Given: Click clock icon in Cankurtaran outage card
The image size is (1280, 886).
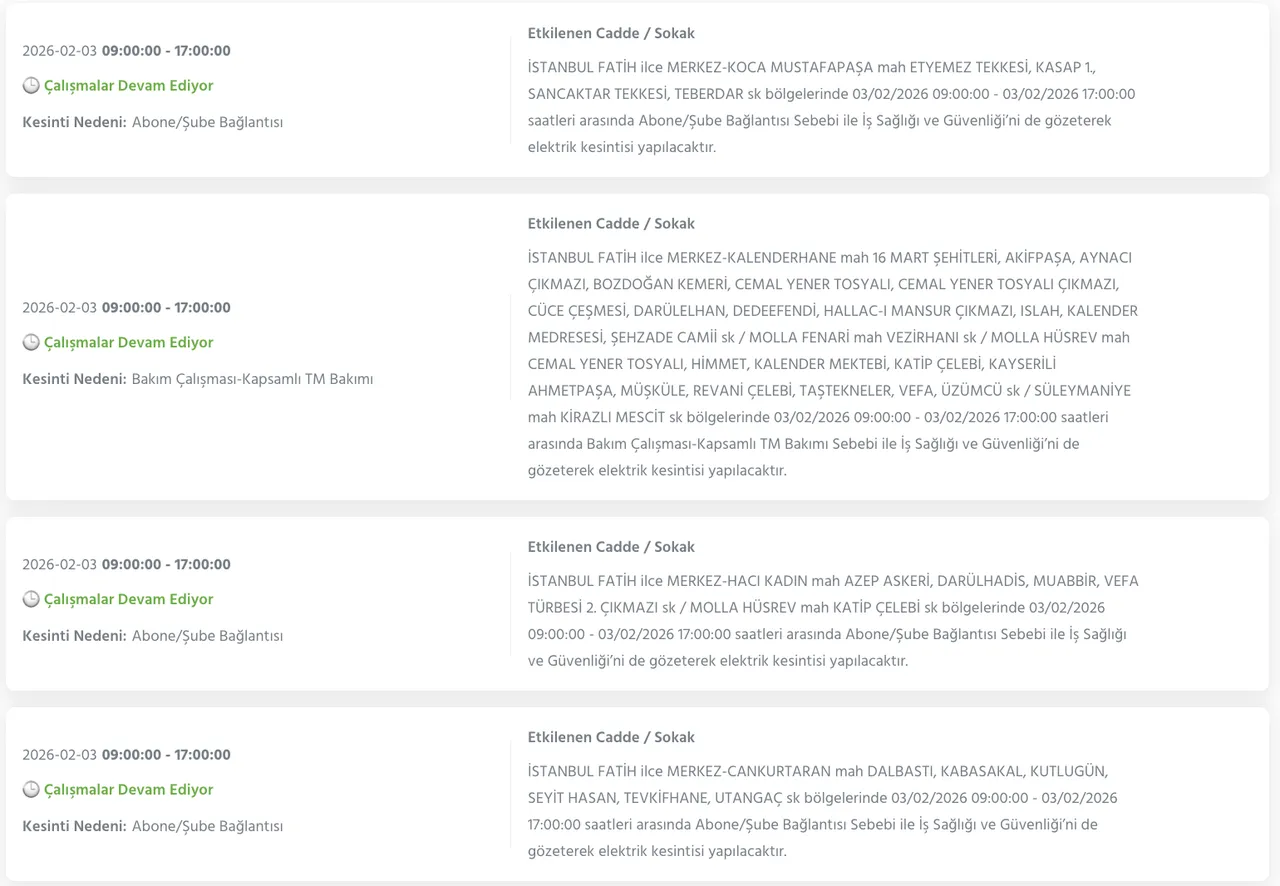Looking at the screenshot, I should click(31, 790).
